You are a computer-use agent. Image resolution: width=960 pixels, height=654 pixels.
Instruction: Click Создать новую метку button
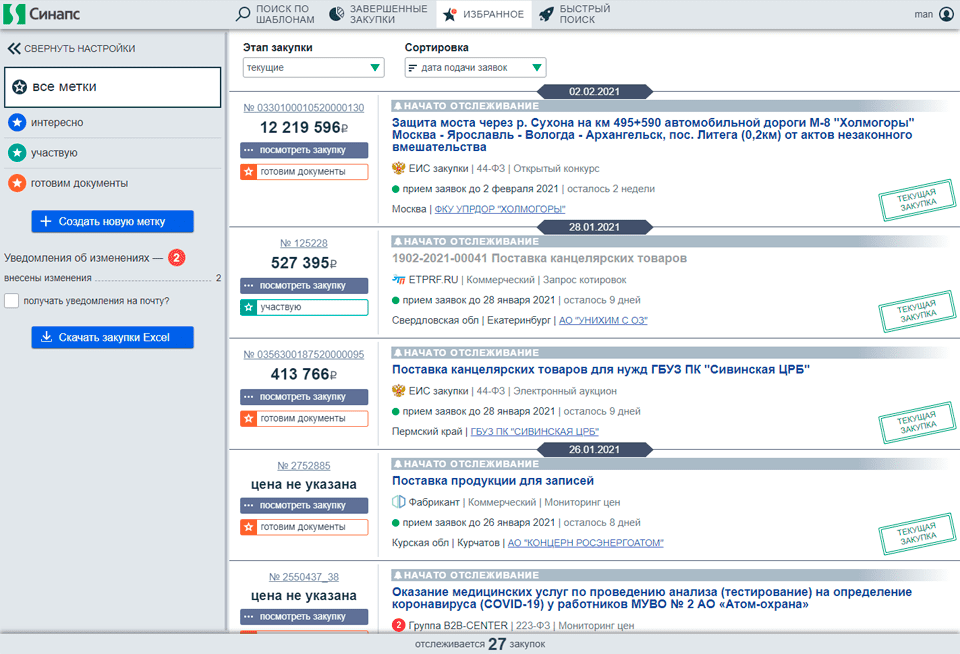tap(113, 221)
